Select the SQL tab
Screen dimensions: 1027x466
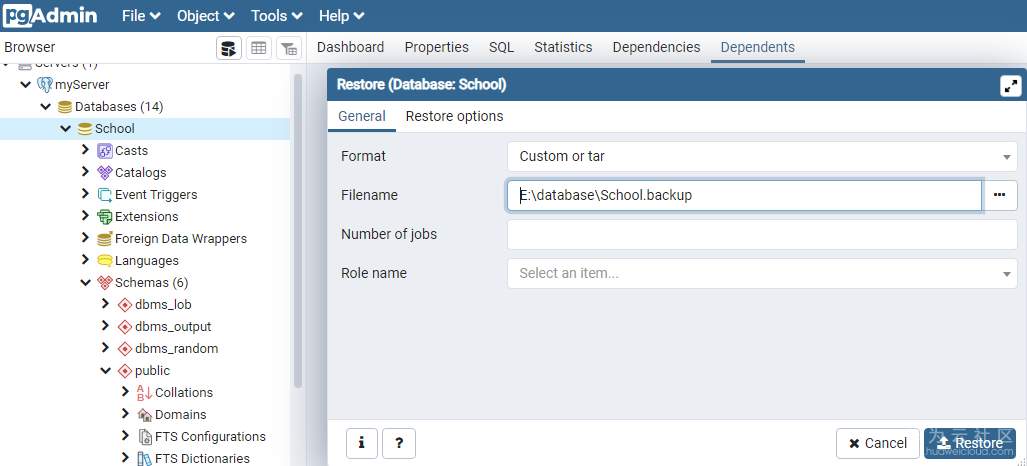tap(501, 47)
